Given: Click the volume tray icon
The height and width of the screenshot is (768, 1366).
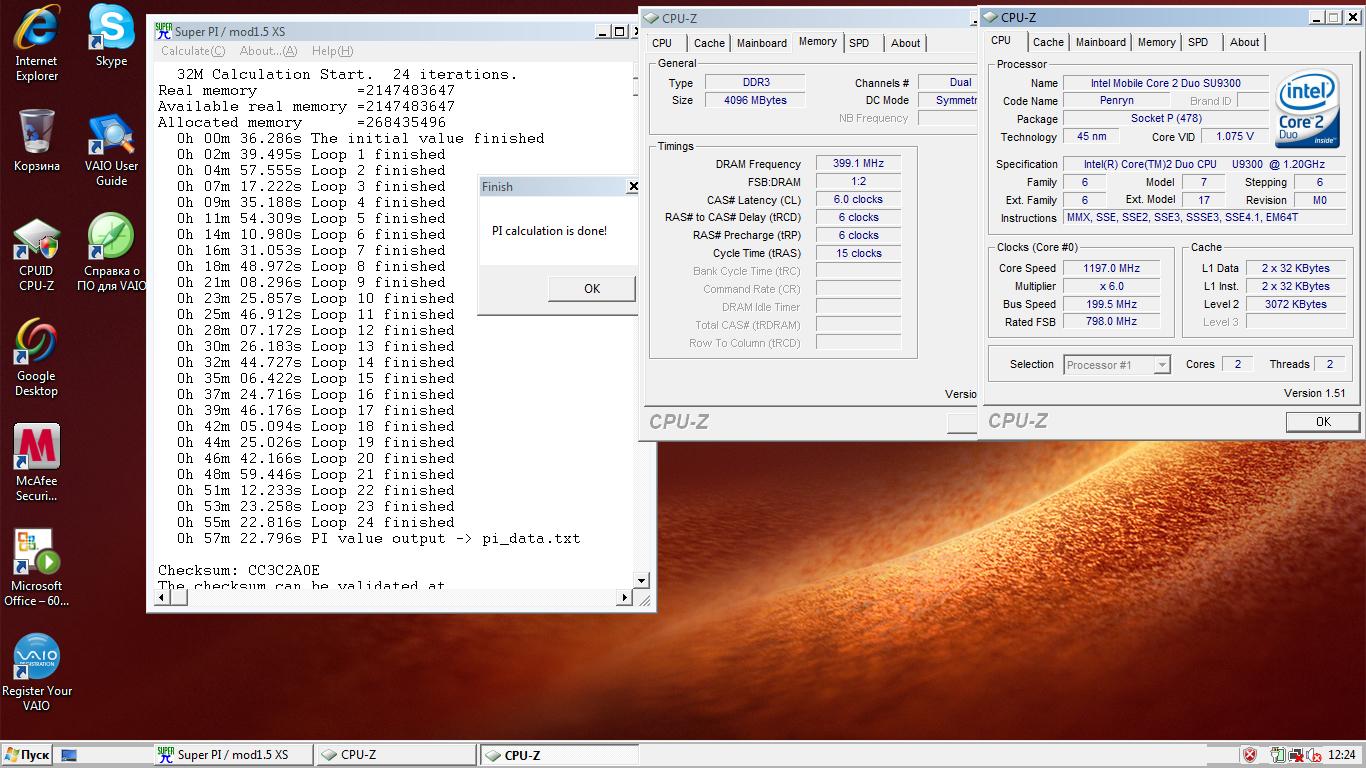Looking at the screenshot, I should click(x=1312, y=755).
